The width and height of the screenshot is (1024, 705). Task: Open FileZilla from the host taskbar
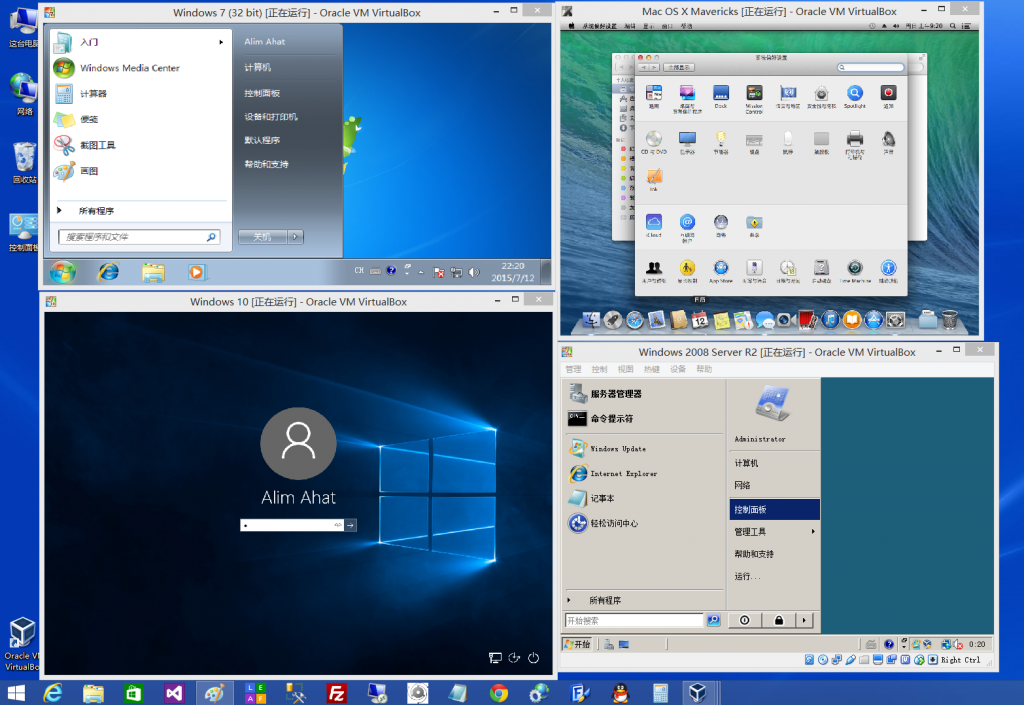coord(336,693)
